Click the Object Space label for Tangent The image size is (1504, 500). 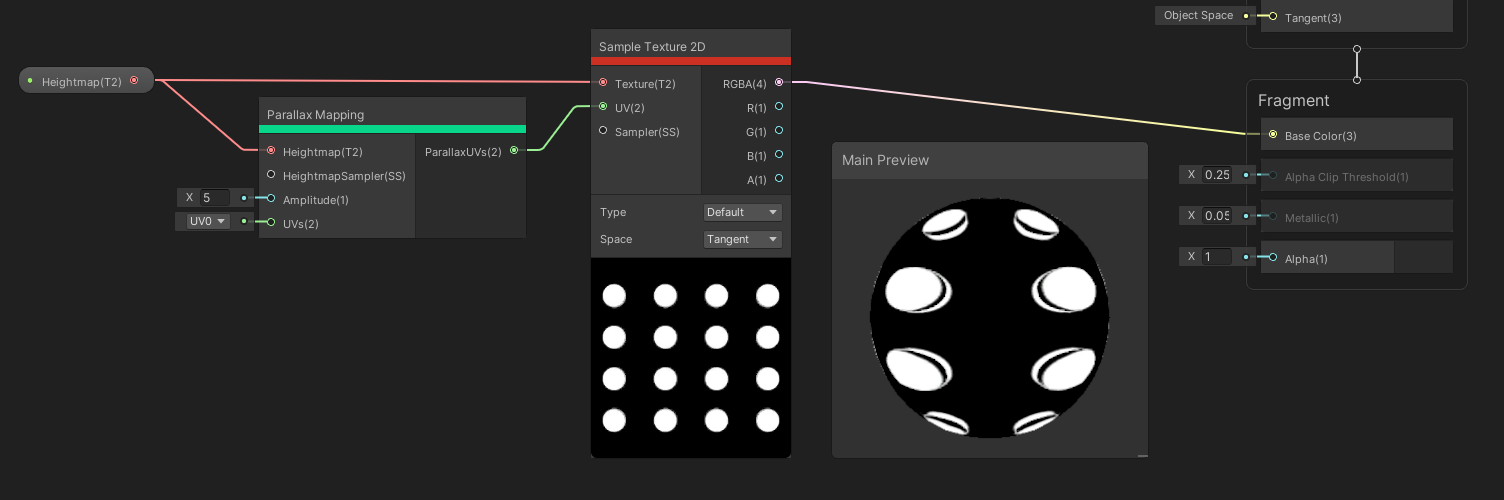[x=1198, y=15]
